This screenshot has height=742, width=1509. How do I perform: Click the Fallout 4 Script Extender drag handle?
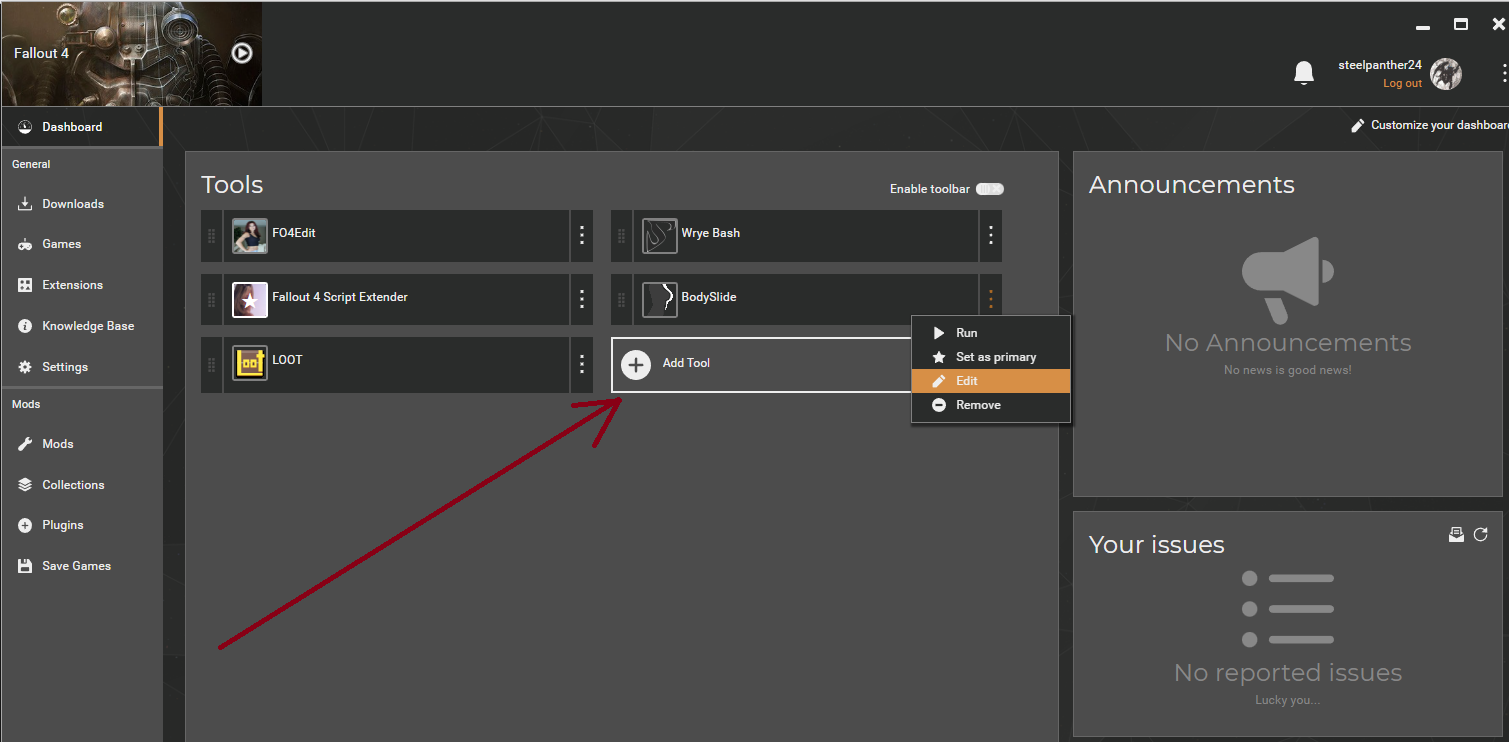click(x=211, y=299)
